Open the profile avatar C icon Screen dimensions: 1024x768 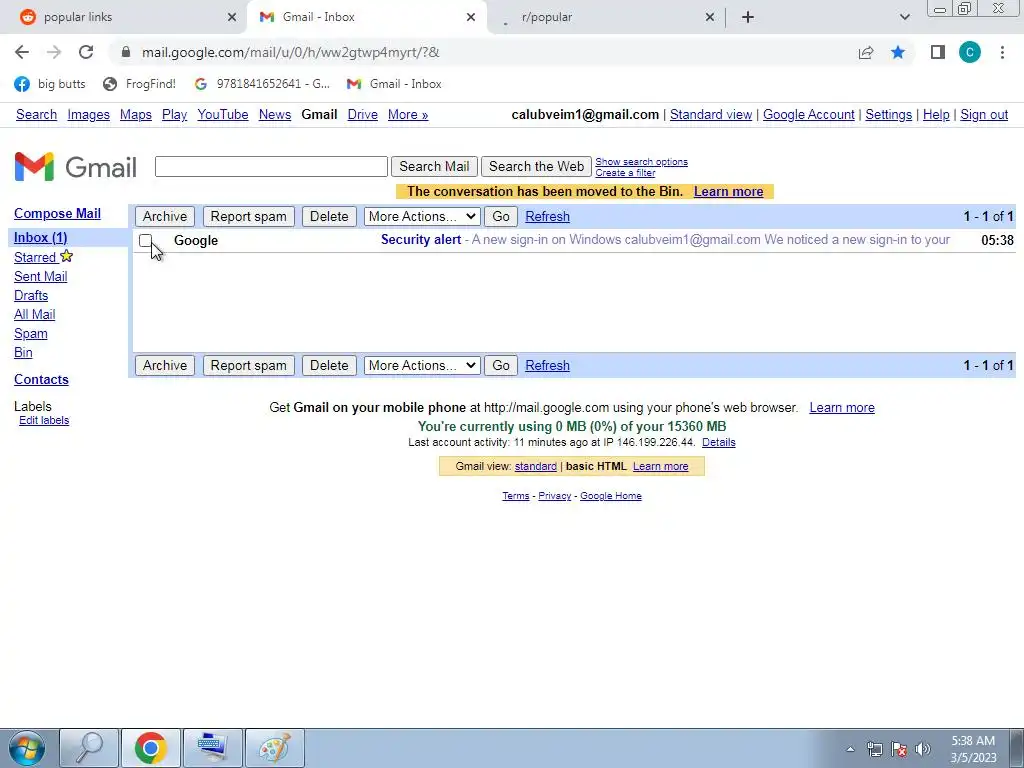pos(970,52)
